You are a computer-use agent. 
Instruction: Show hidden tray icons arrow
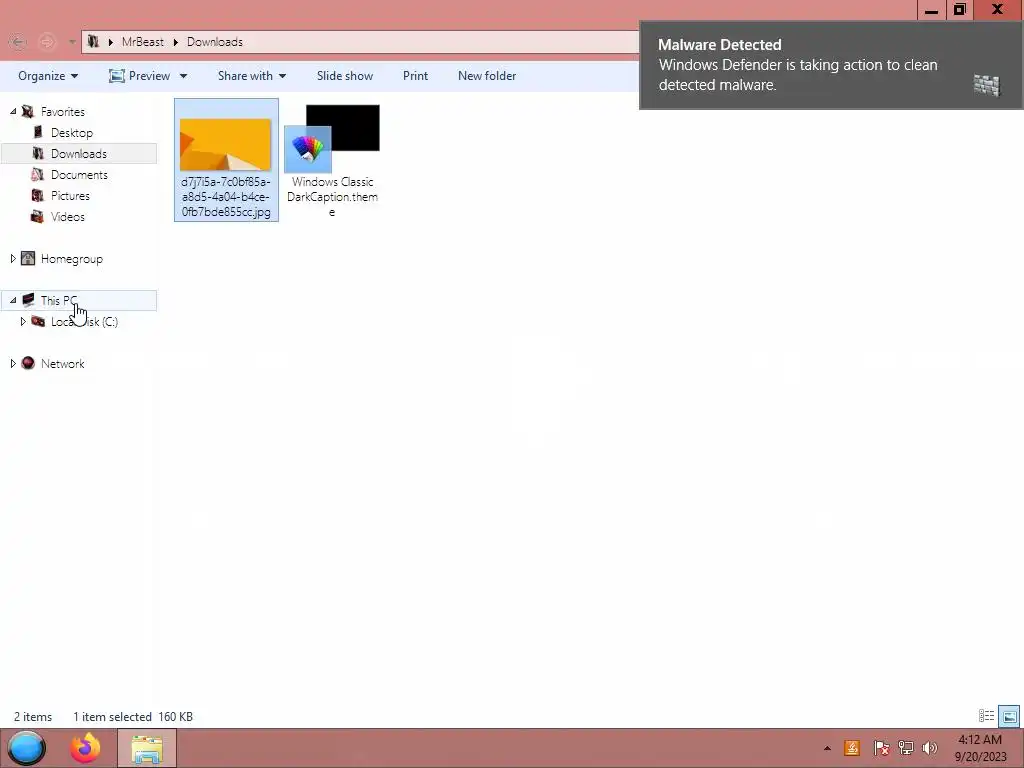(827, 748)
